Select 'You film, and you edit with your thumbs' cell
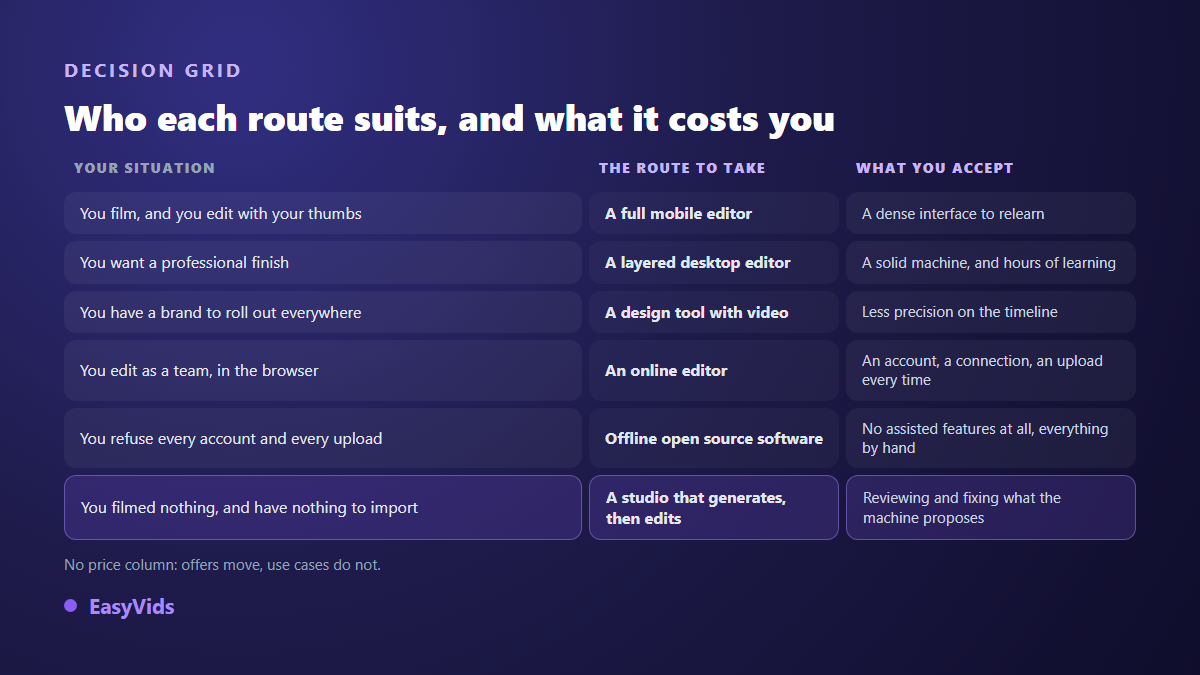The width and height of the screenshot is (1200, 675). [x=323, y=213]
